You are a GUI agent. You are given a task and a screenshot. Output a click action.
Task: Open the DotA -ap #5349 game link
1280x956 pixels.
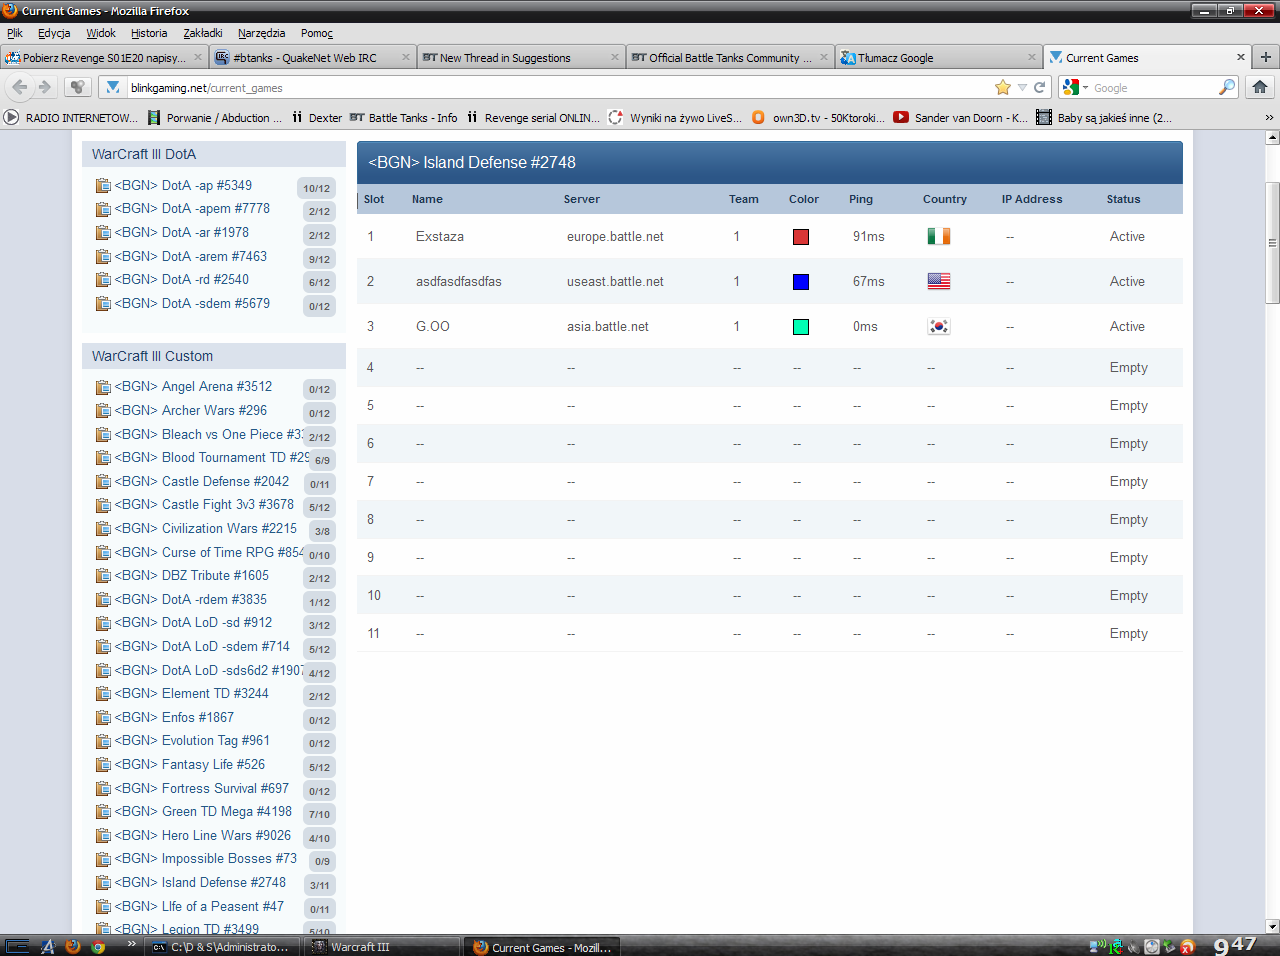pyautogui.click(x=182, y=185)
